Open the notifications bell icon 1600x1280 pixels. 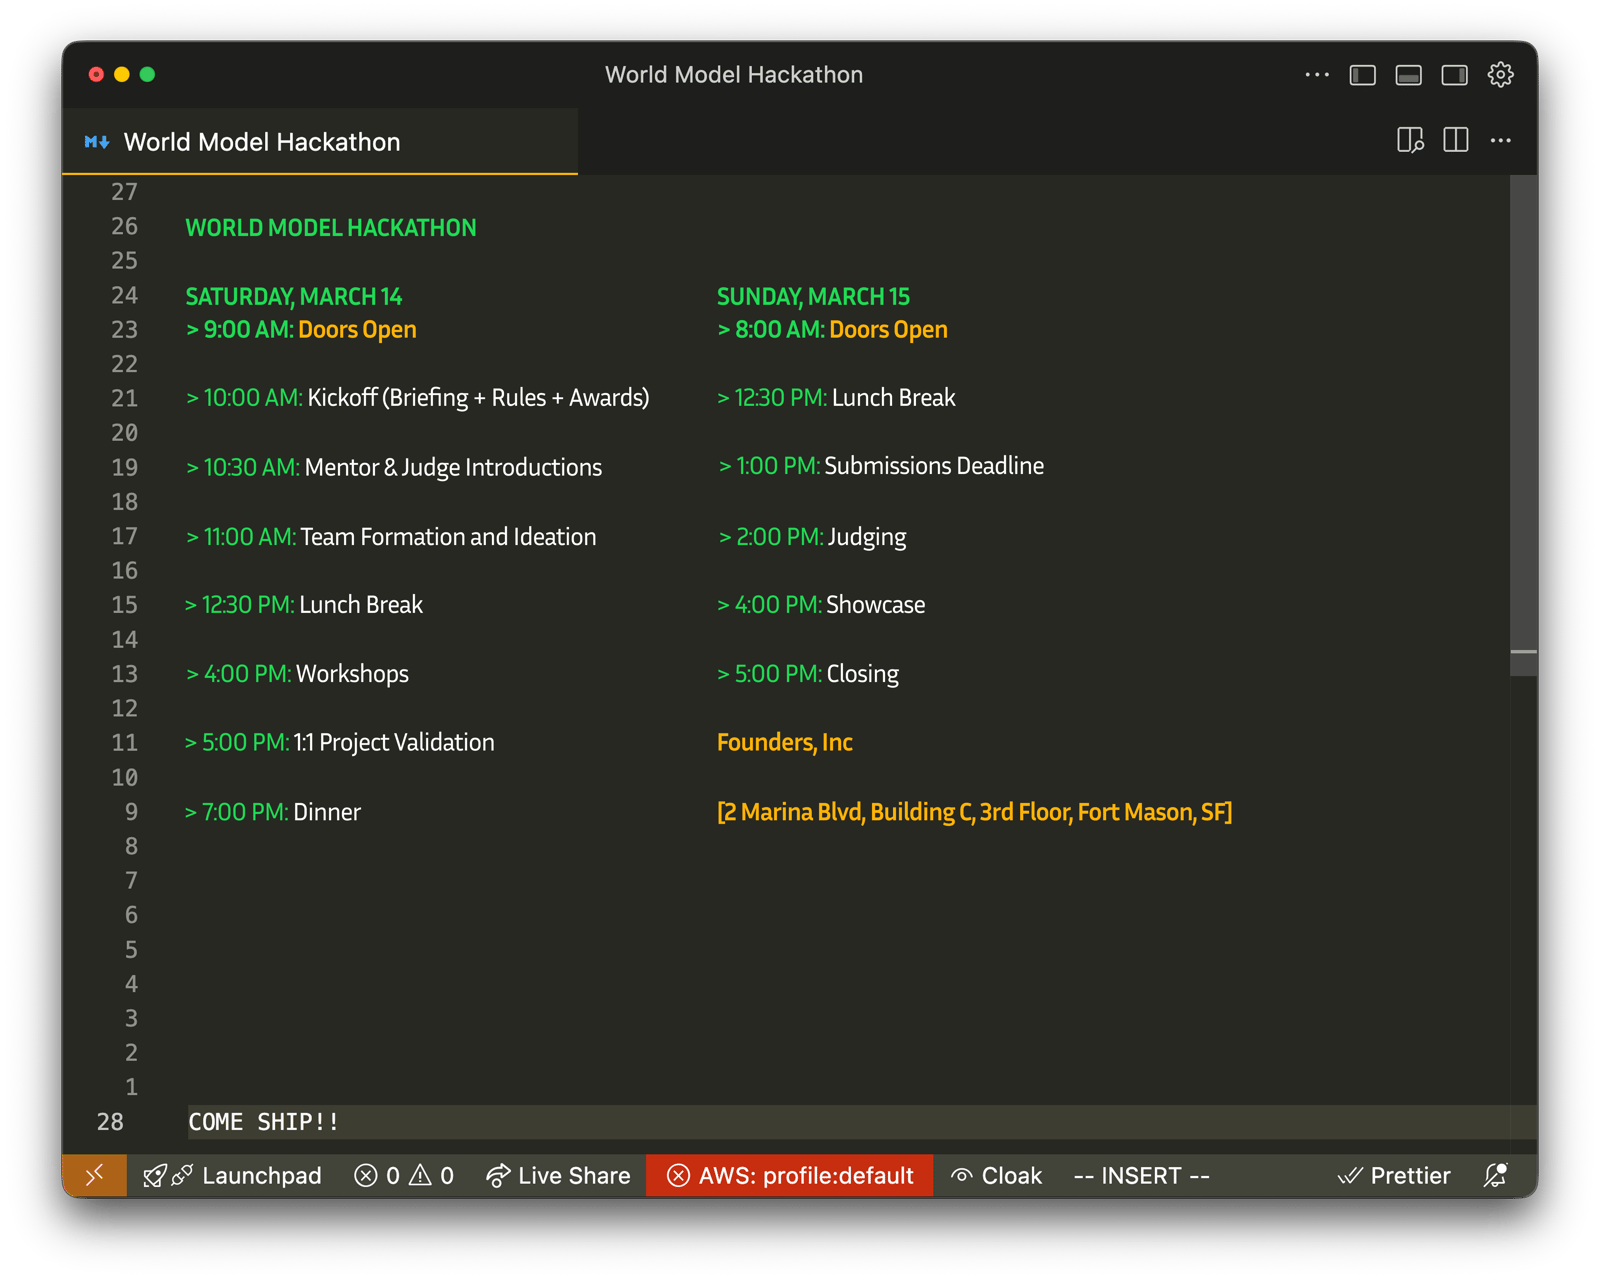tap(1495, 1175)
